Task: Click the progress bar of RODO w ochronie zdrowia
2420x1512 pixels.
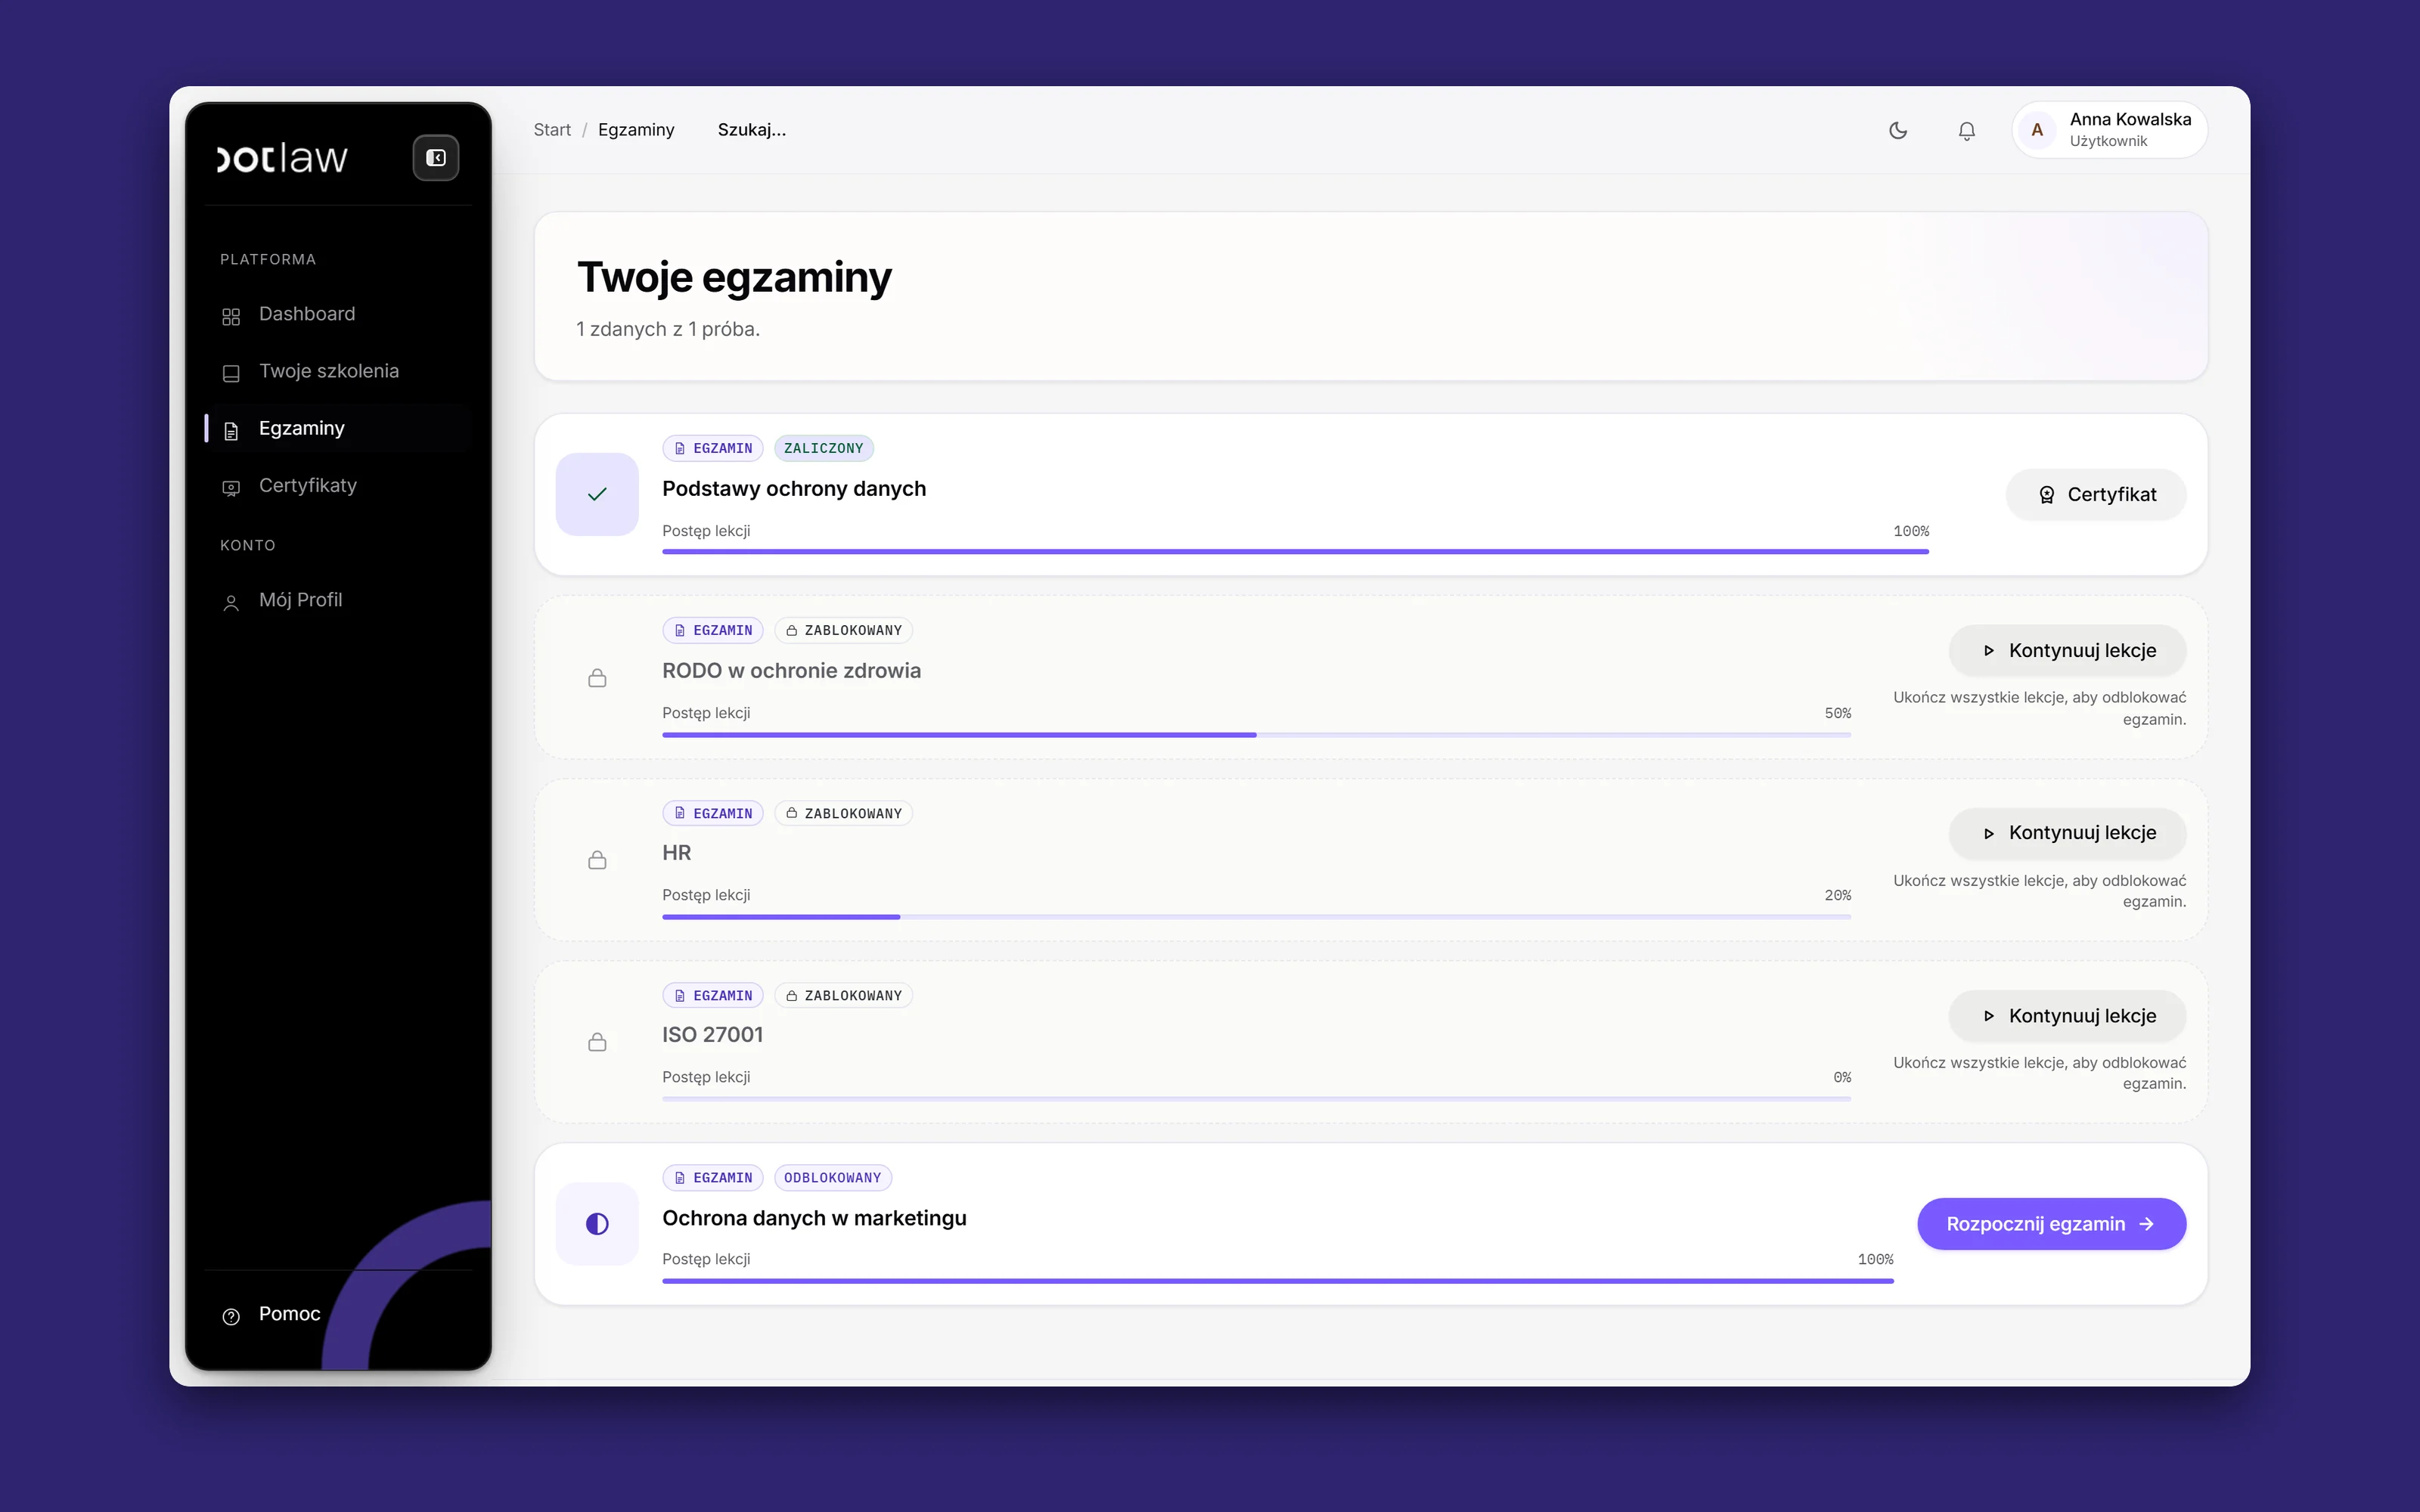Action: (x=1256, y=735)
